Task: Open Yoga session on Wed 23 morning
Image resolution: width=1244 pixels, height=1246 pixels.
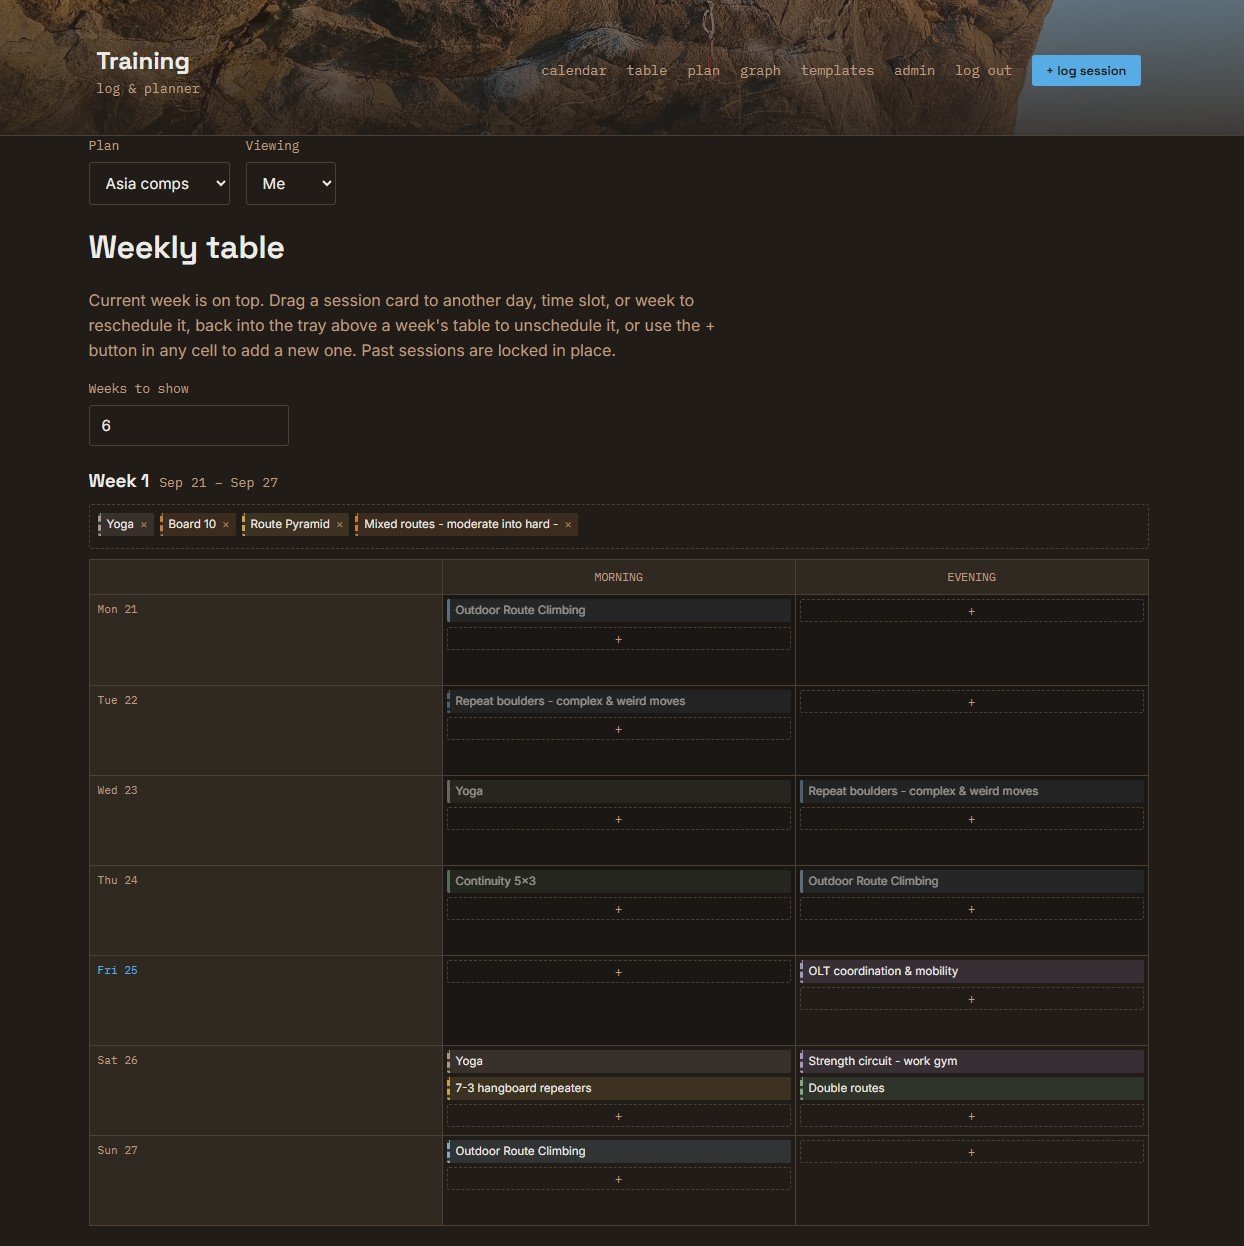Action: pos(618,791)
